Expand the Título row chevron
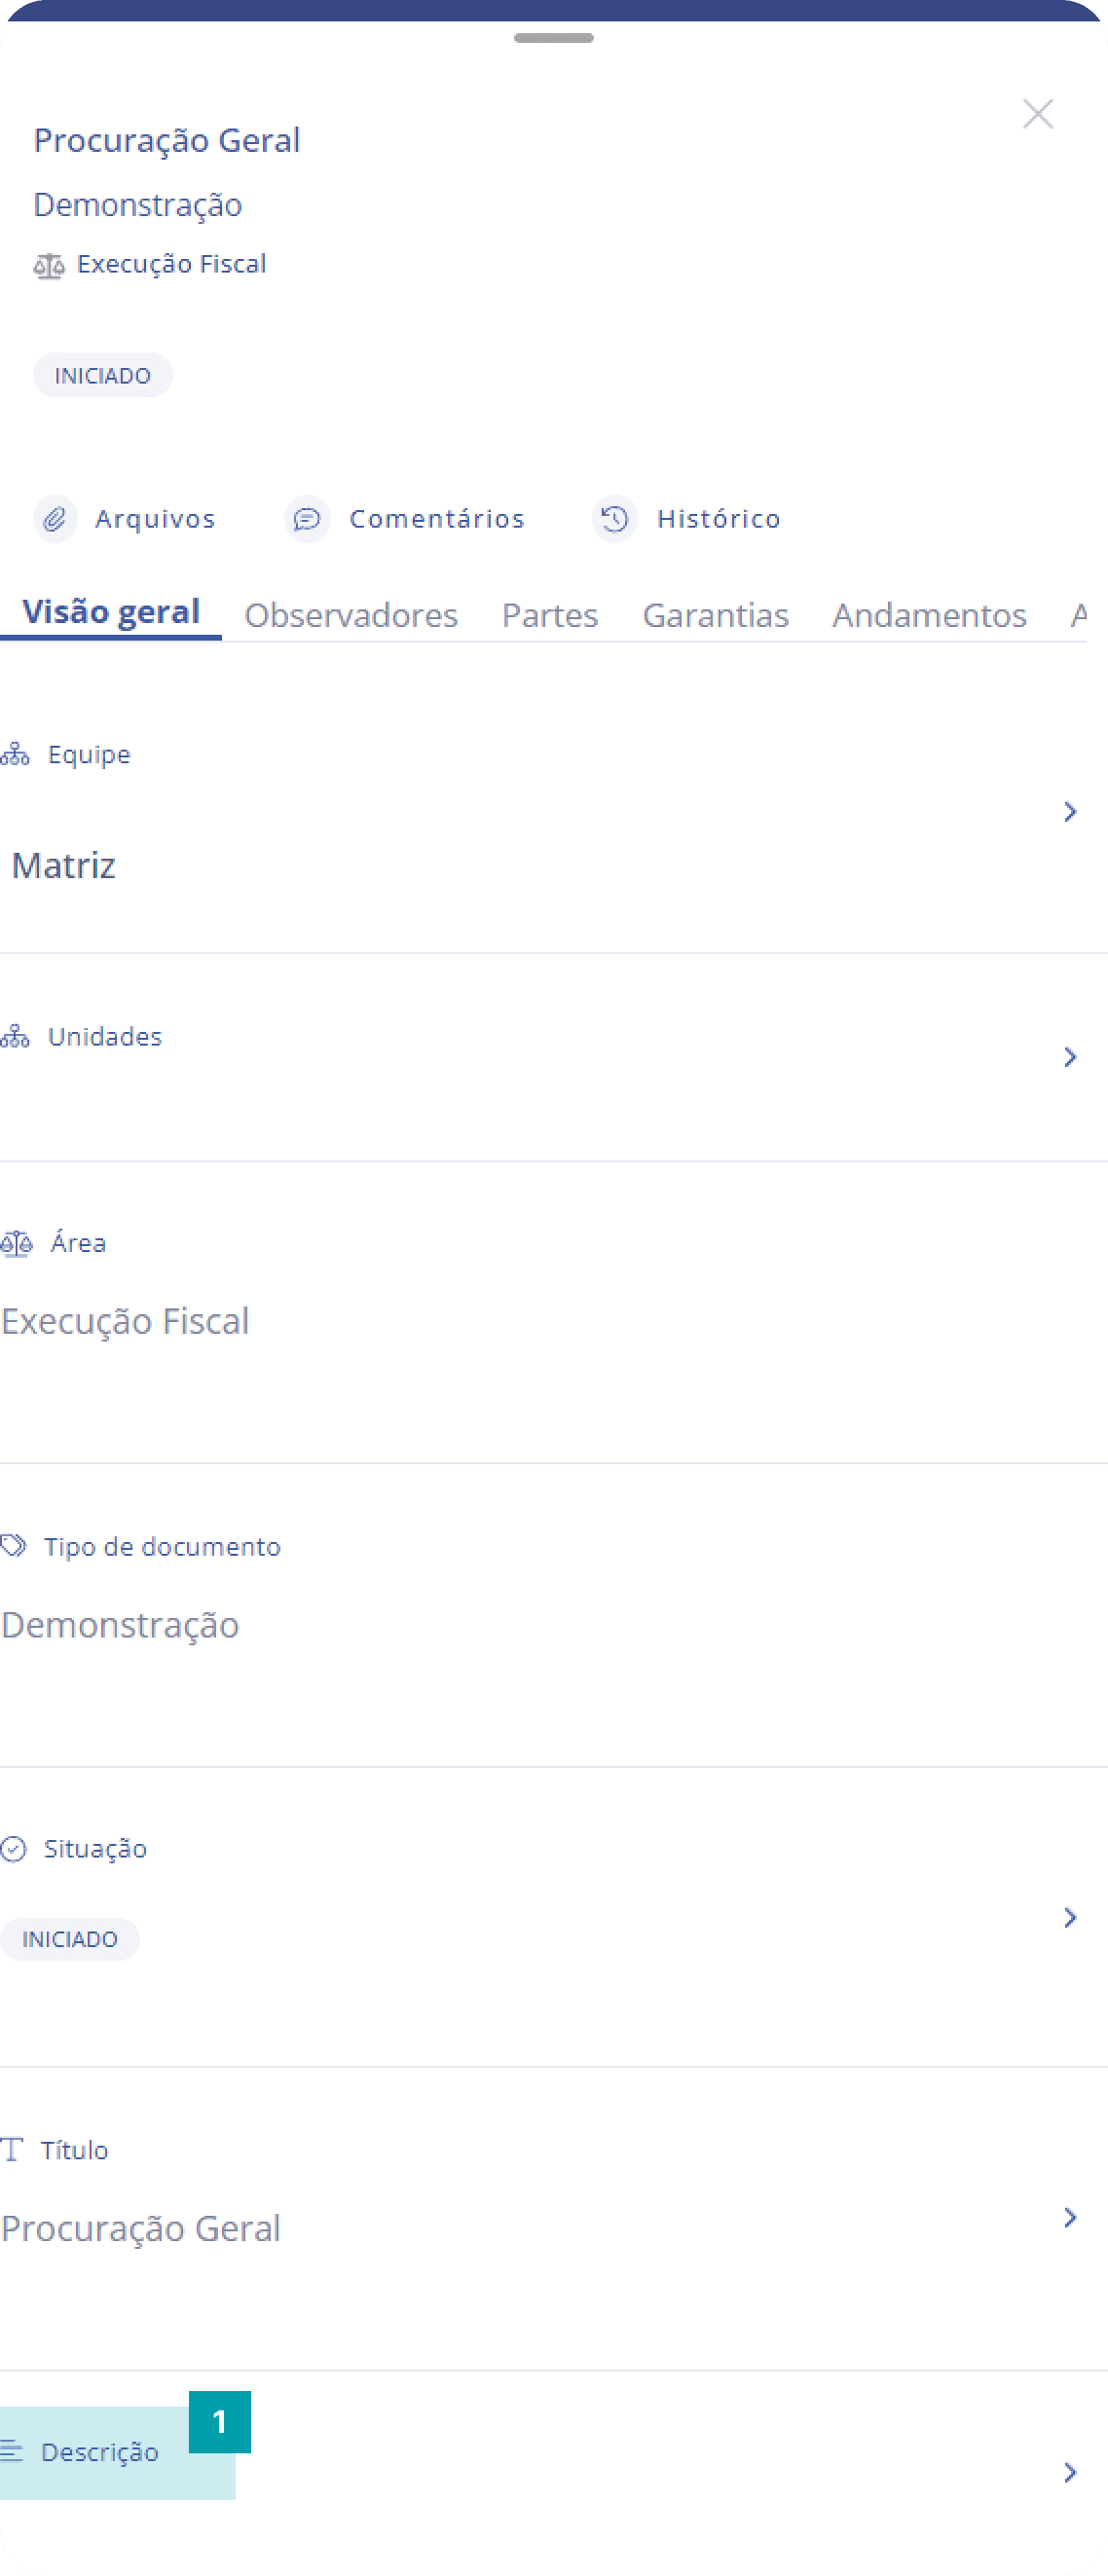The height and width of the screenshot is (2576, 1108). [1070, 2218]
